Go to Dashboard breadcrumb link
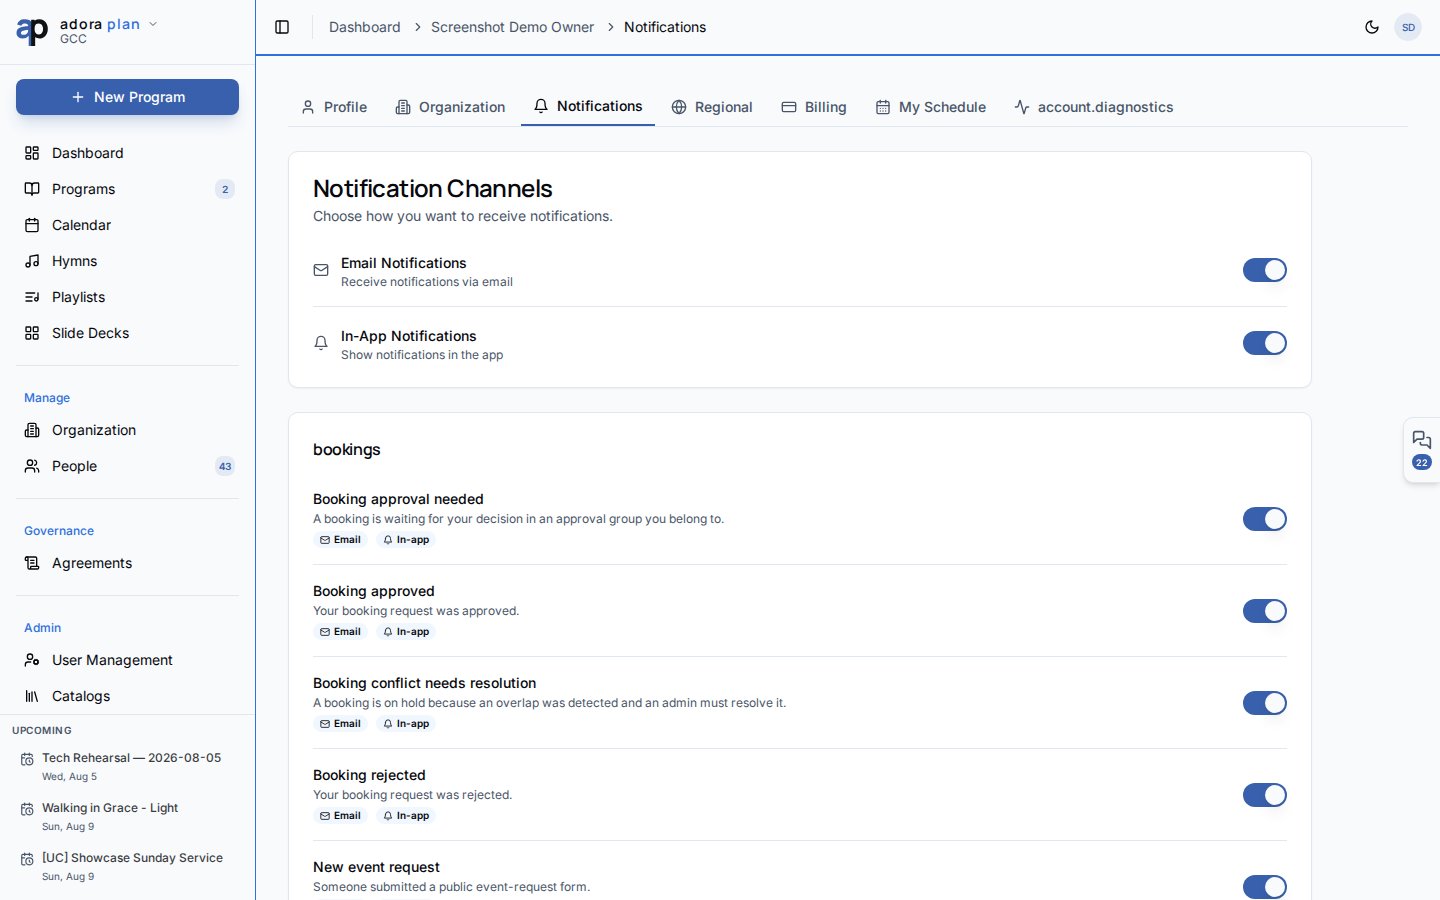 coord(365,27)
